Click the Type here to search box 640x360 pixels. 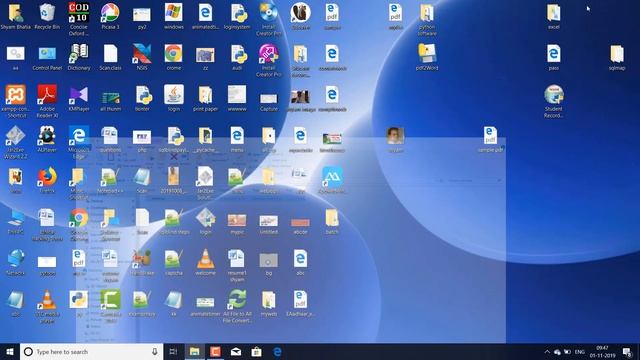coord(91,352)
